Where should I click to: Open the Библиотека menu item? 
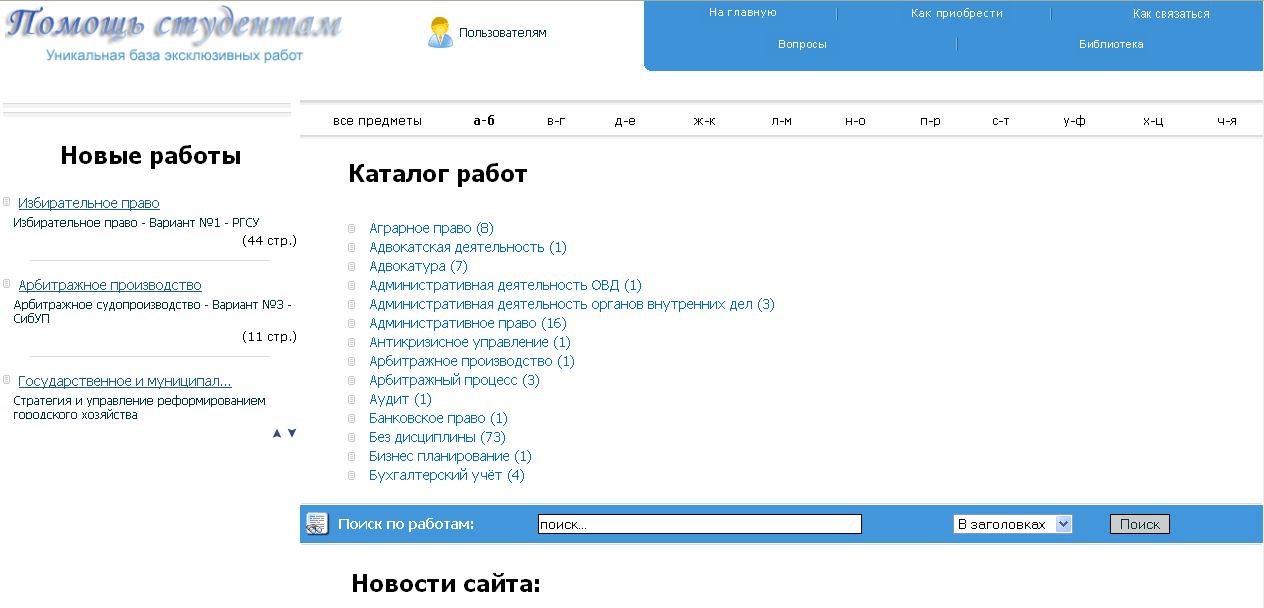(x=1110, y=44)
